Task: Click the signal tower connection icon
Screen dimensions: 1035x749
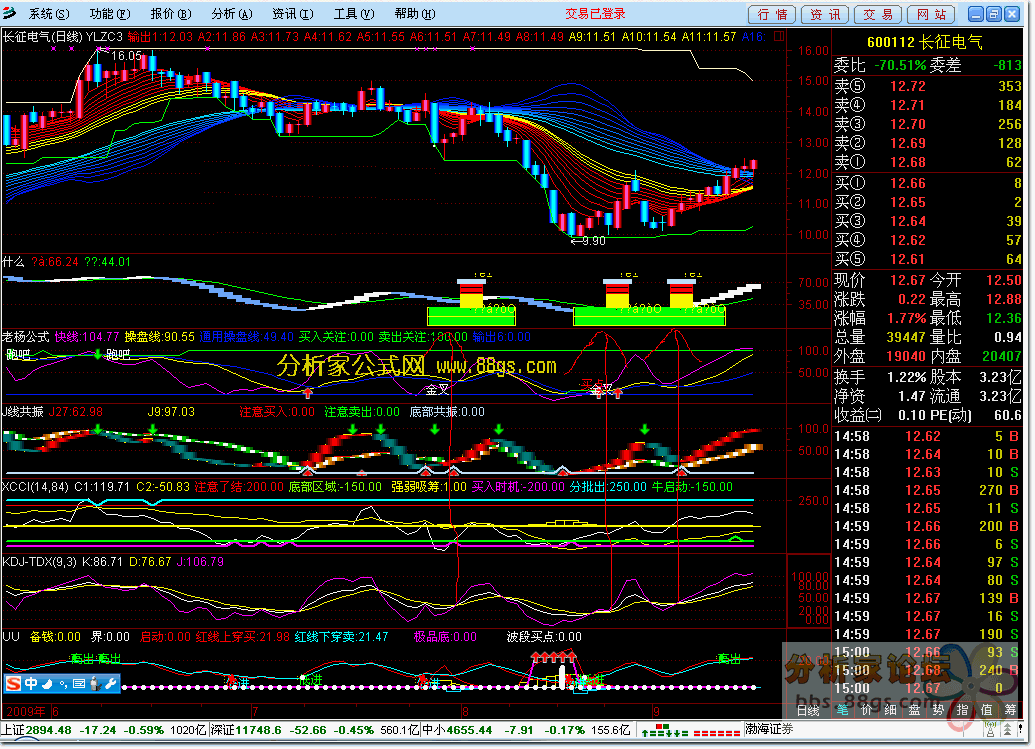Action: 989,730
